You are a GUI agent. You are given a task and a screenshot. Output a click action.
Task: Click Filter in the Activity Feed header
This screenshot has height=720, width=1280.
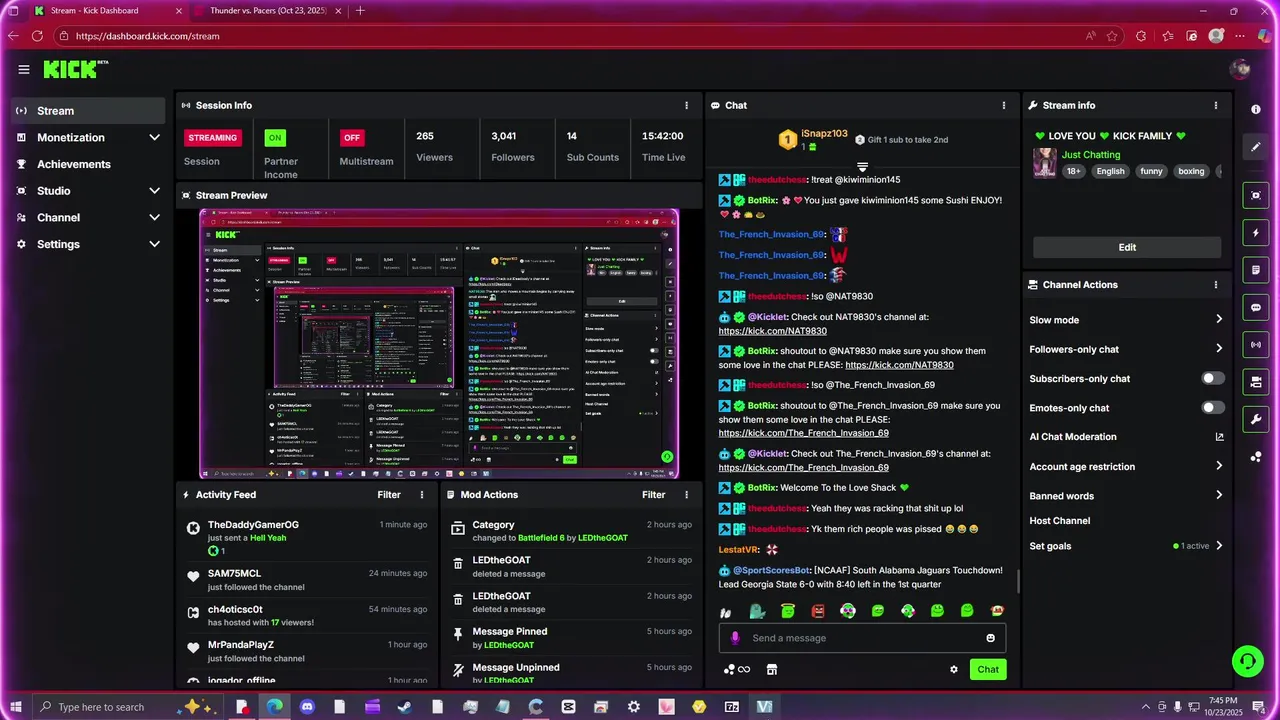click(x=389, y=495)
